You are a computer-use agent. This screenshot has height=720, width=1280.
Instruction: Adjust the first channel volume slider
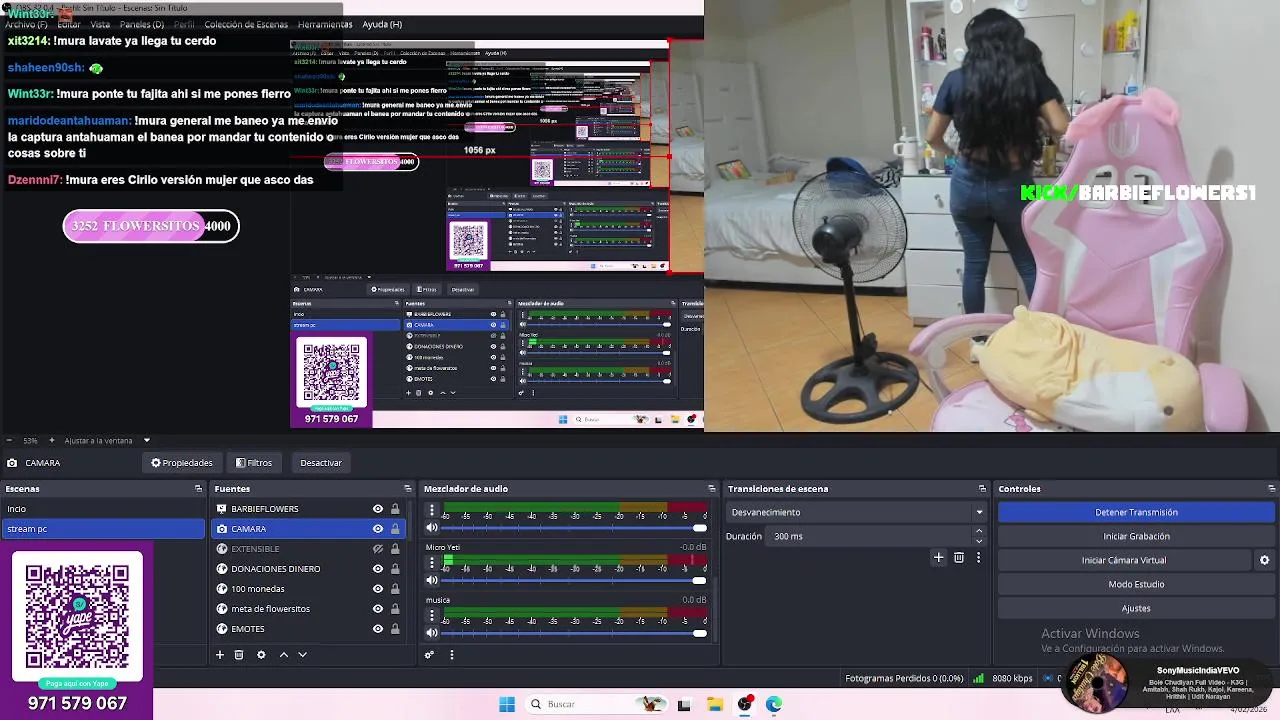tap(575, 528)
